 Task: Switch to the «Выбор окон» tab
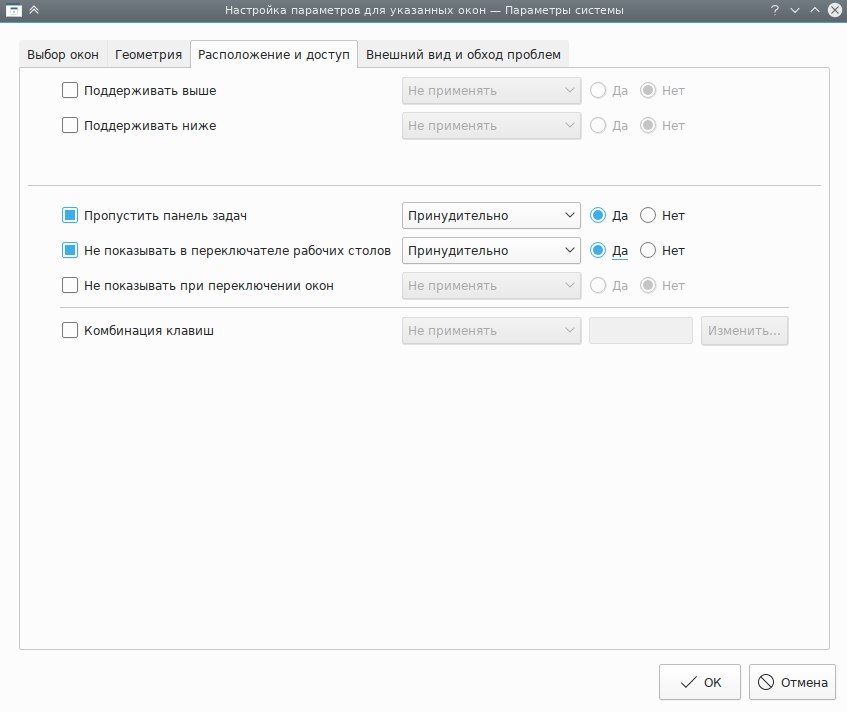[63, 54]
